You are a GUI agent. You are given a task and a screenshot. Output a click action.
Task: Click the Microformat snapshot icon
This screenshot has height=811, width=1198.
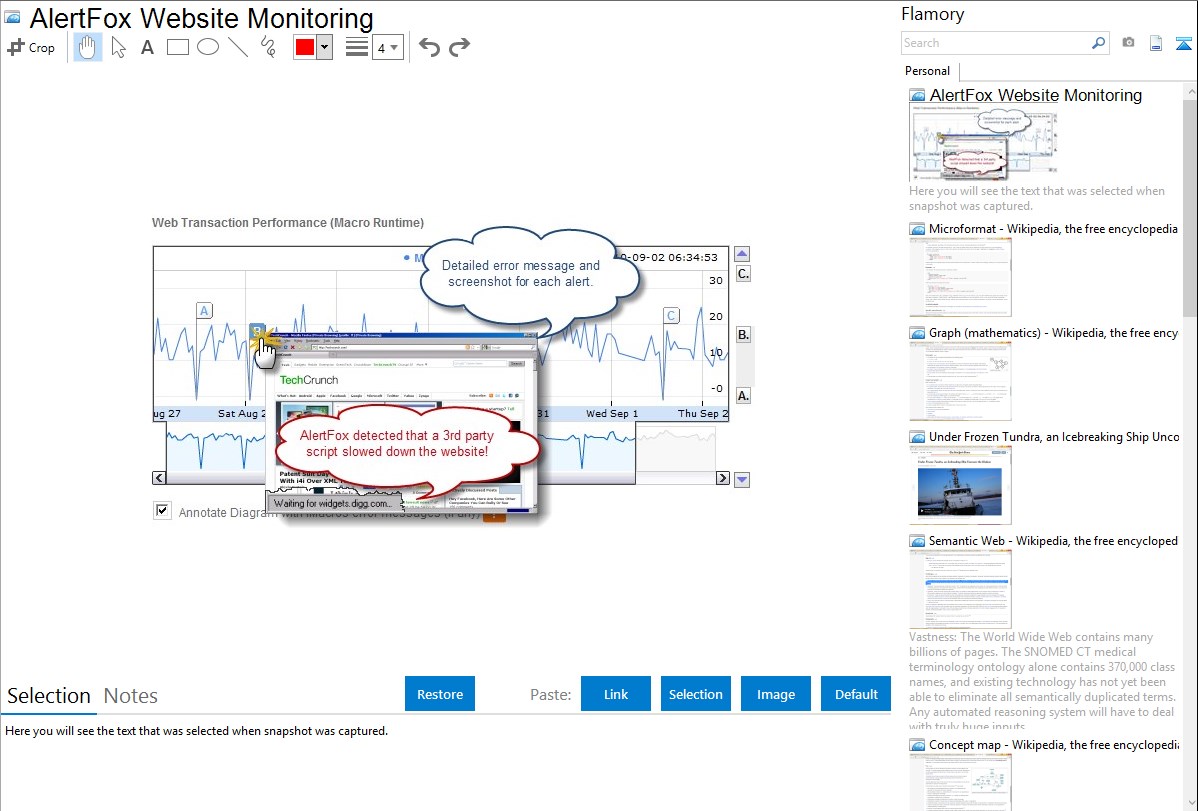[917, 229]
